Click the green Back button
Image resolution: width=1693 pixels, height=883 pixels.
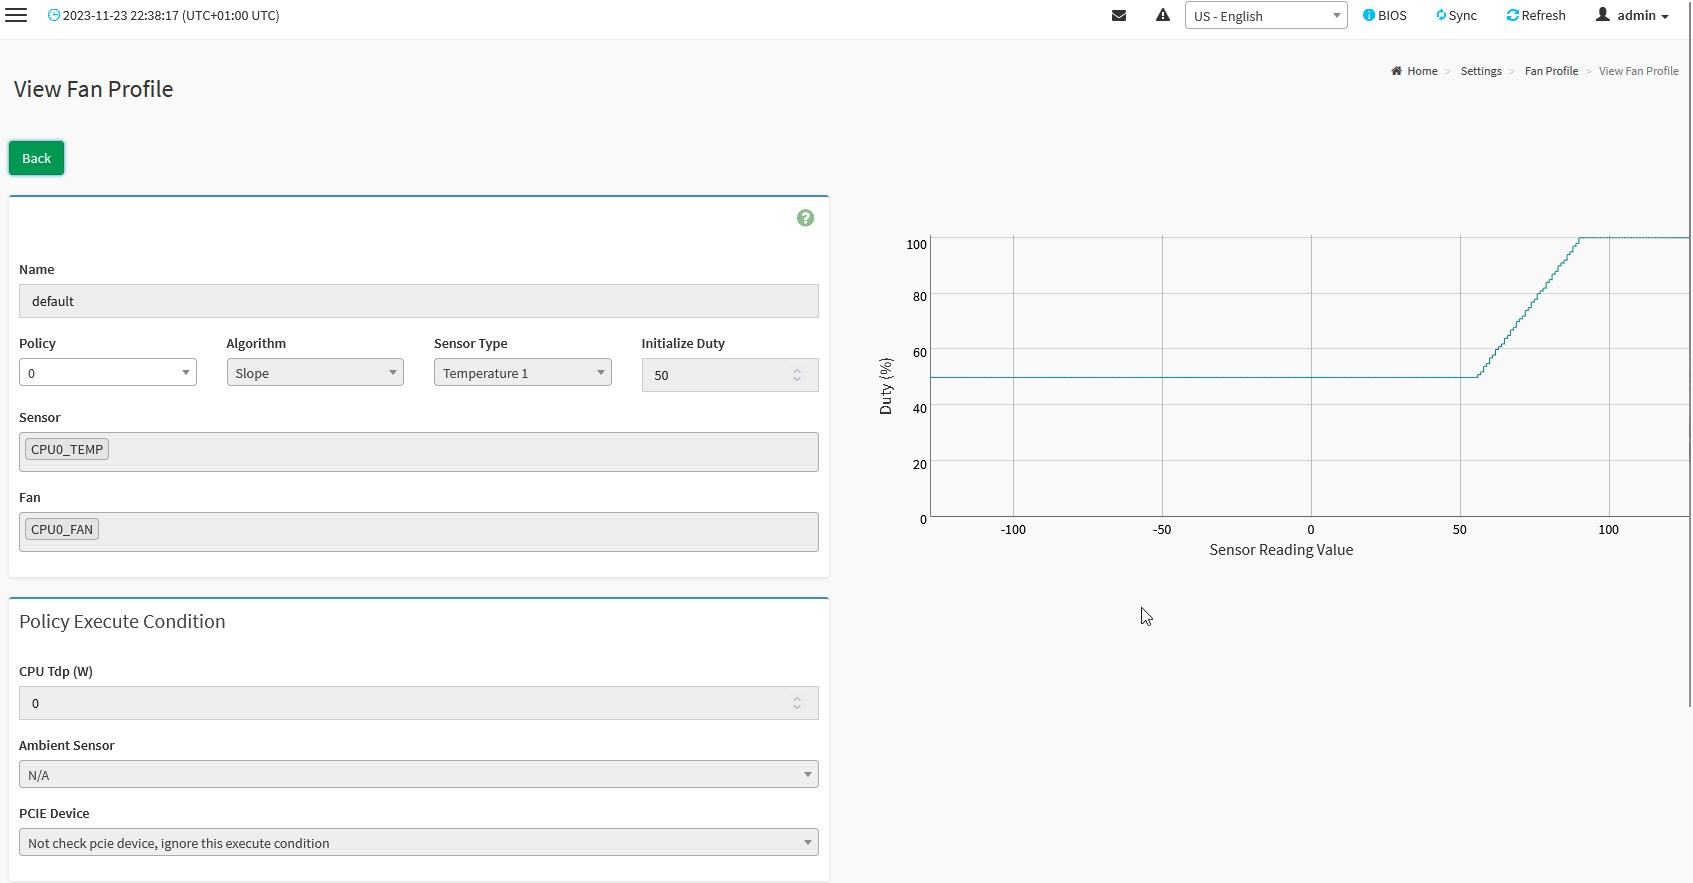36,158
